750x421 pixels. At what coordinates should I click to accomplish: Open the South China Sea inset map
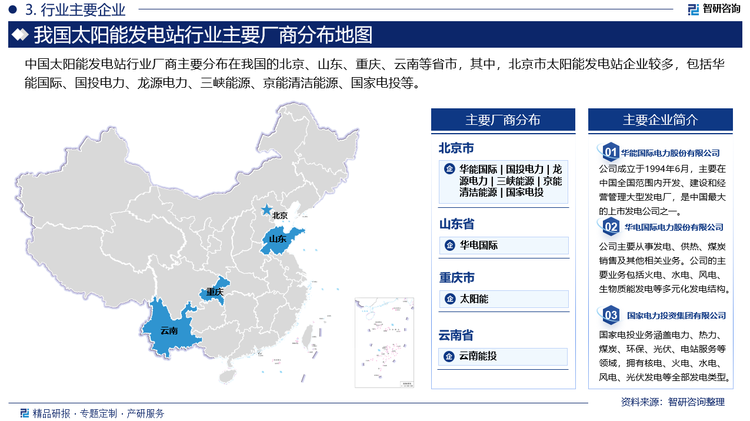click(x=384, y=343)
